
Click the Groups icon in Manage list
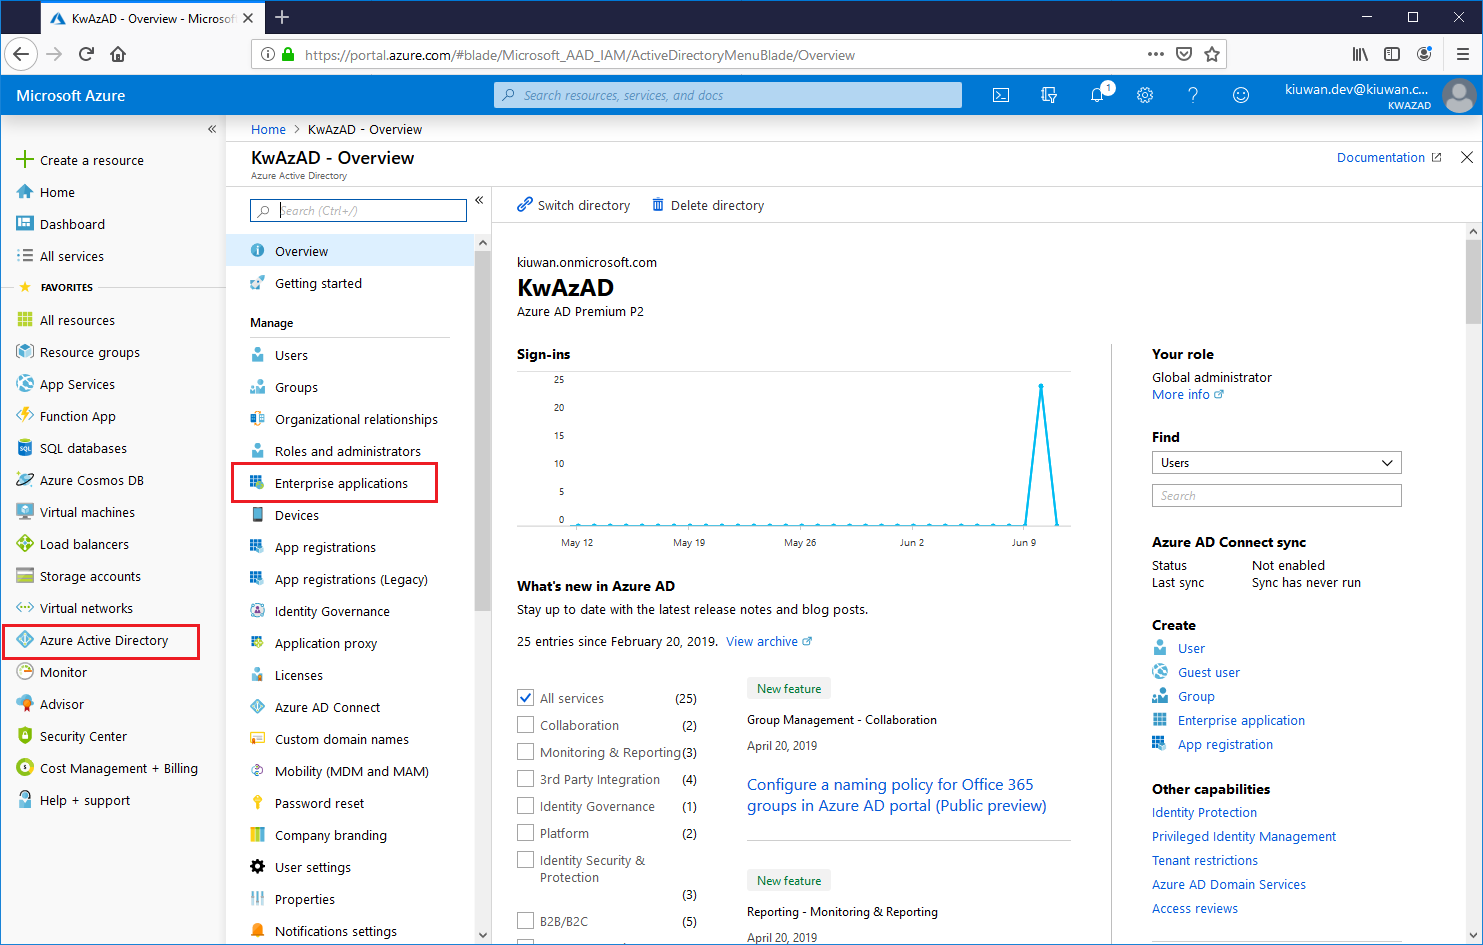point(257,387)
